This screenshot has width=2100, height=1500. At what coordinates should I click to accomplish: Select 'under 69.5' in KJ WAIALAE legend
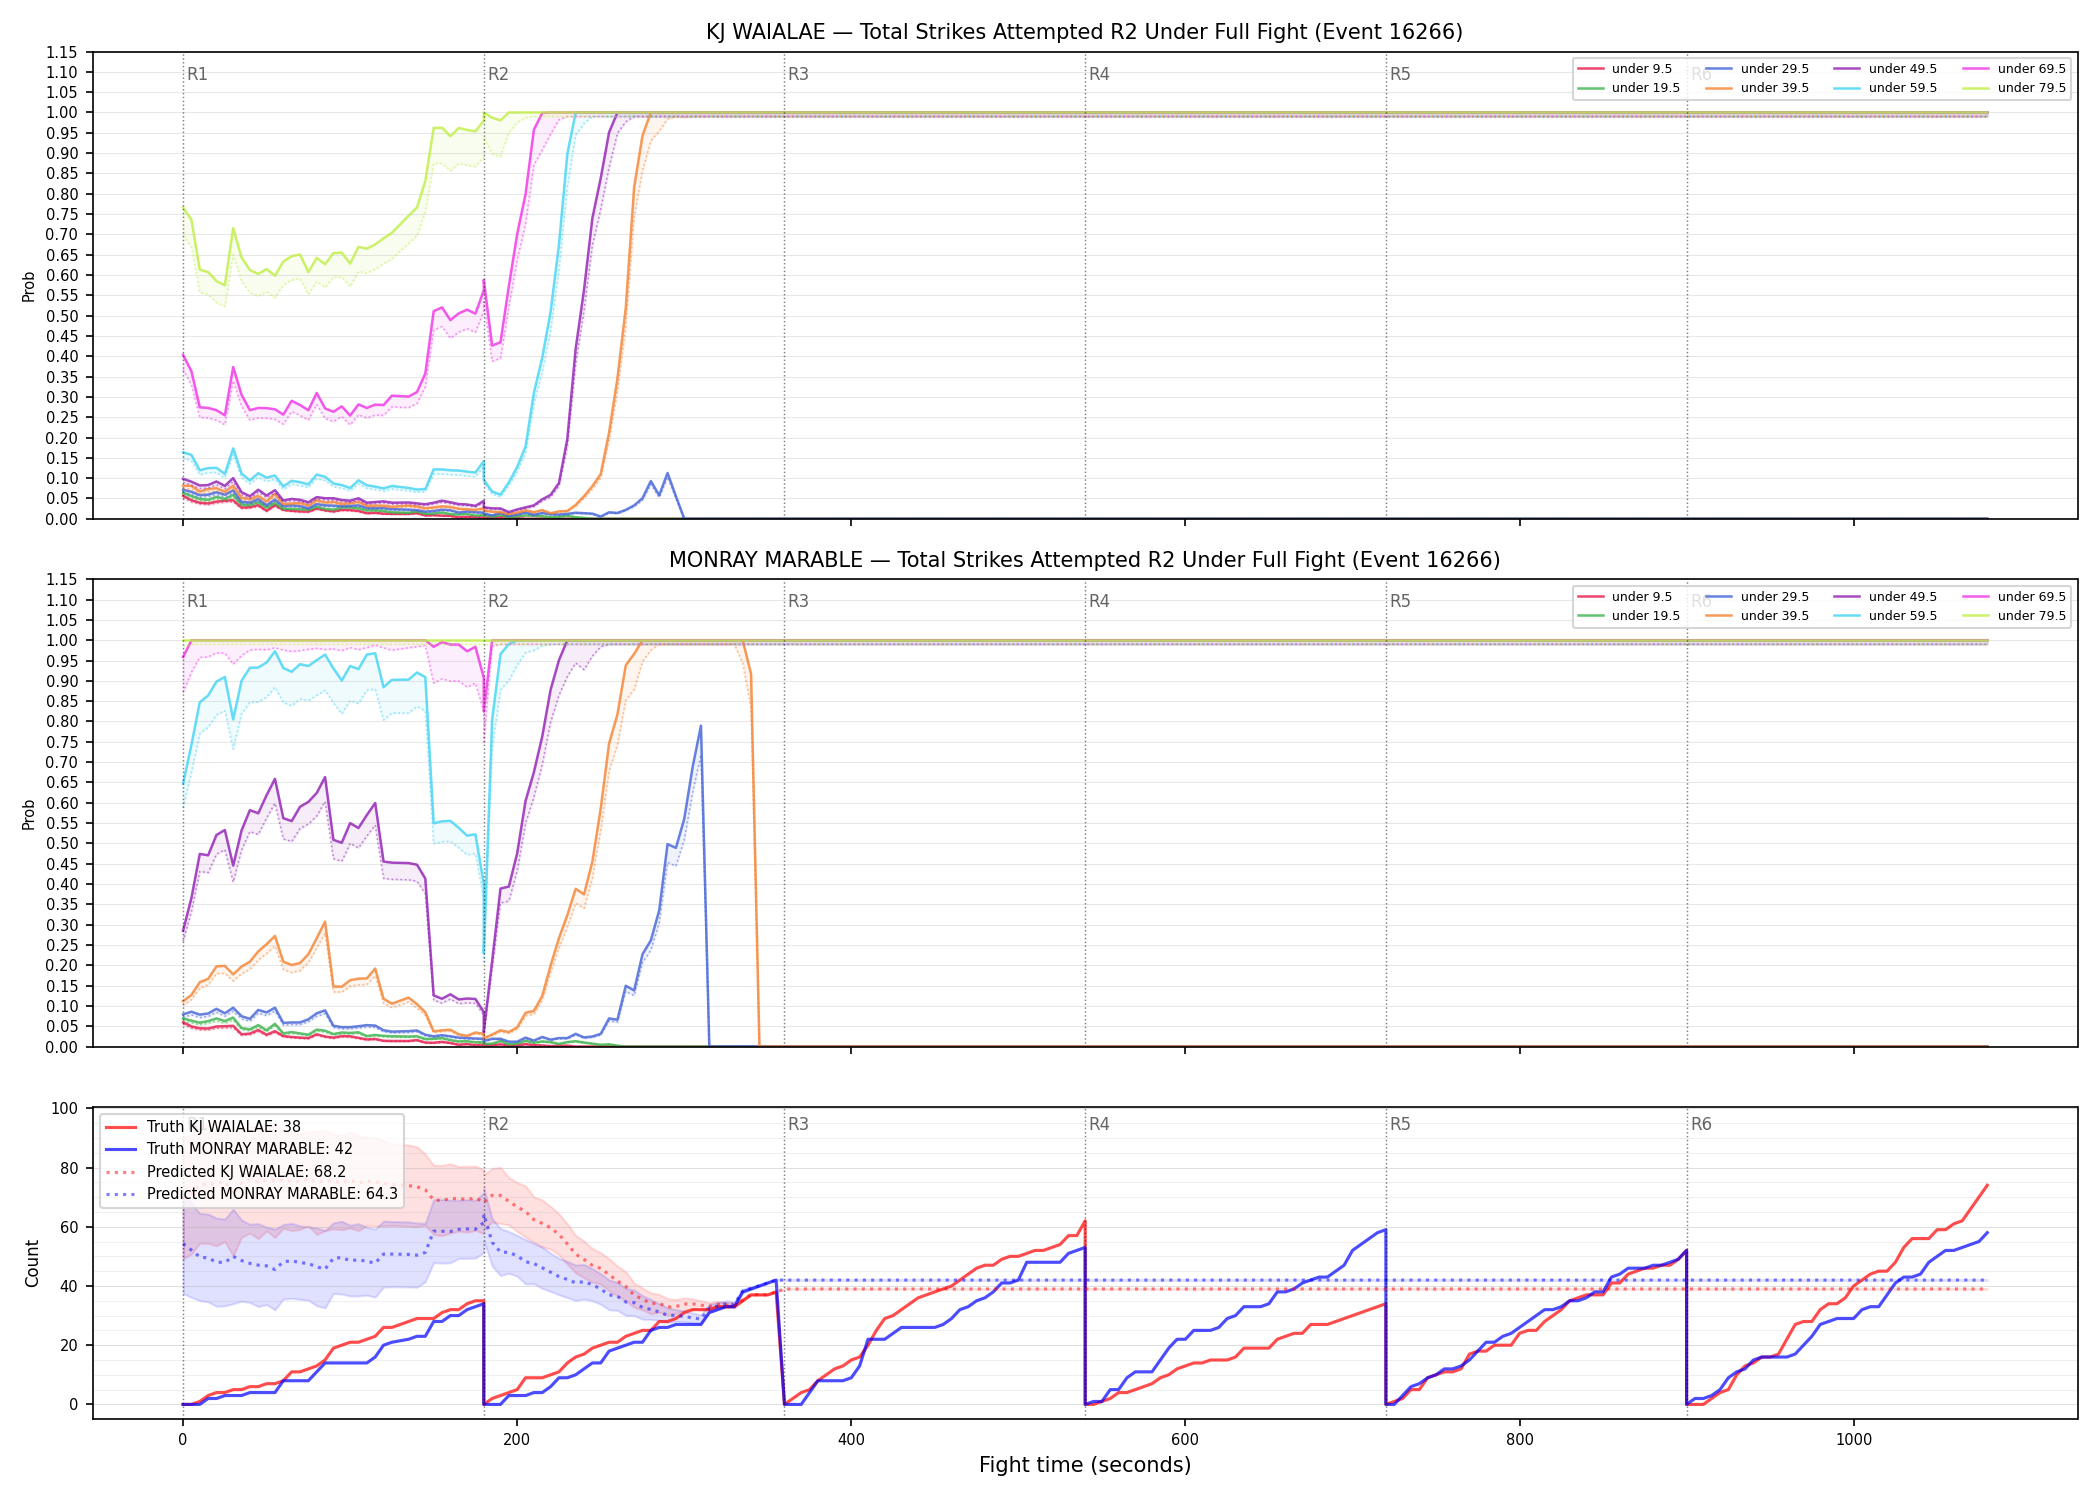tap(2014, 69)
